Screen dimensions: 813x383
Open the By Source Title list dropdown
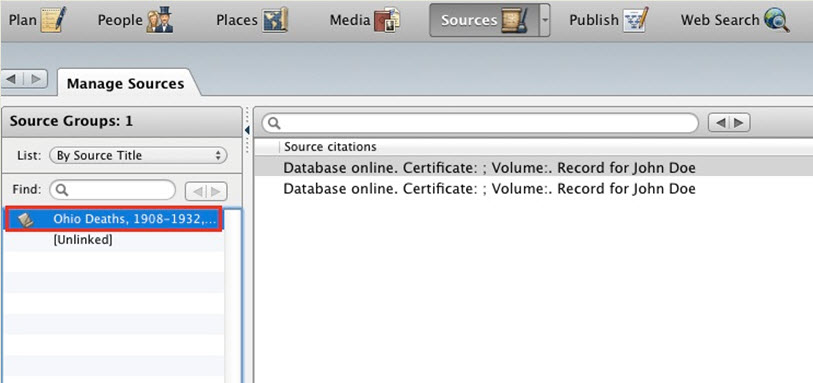pos(138,155)
